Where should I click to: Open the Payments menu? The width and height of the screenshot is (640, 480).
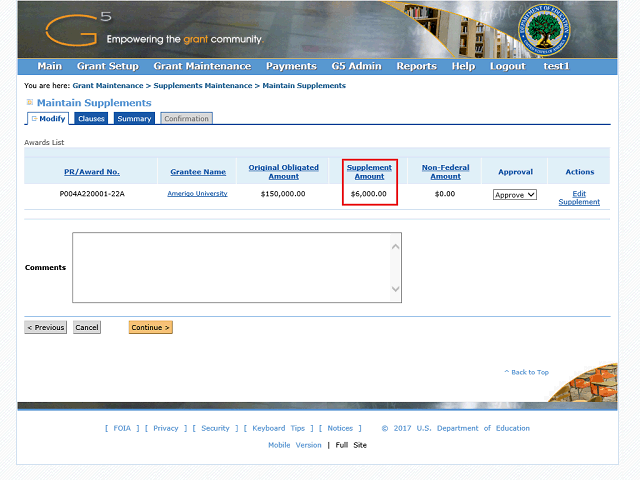click(x=291, y=66)
